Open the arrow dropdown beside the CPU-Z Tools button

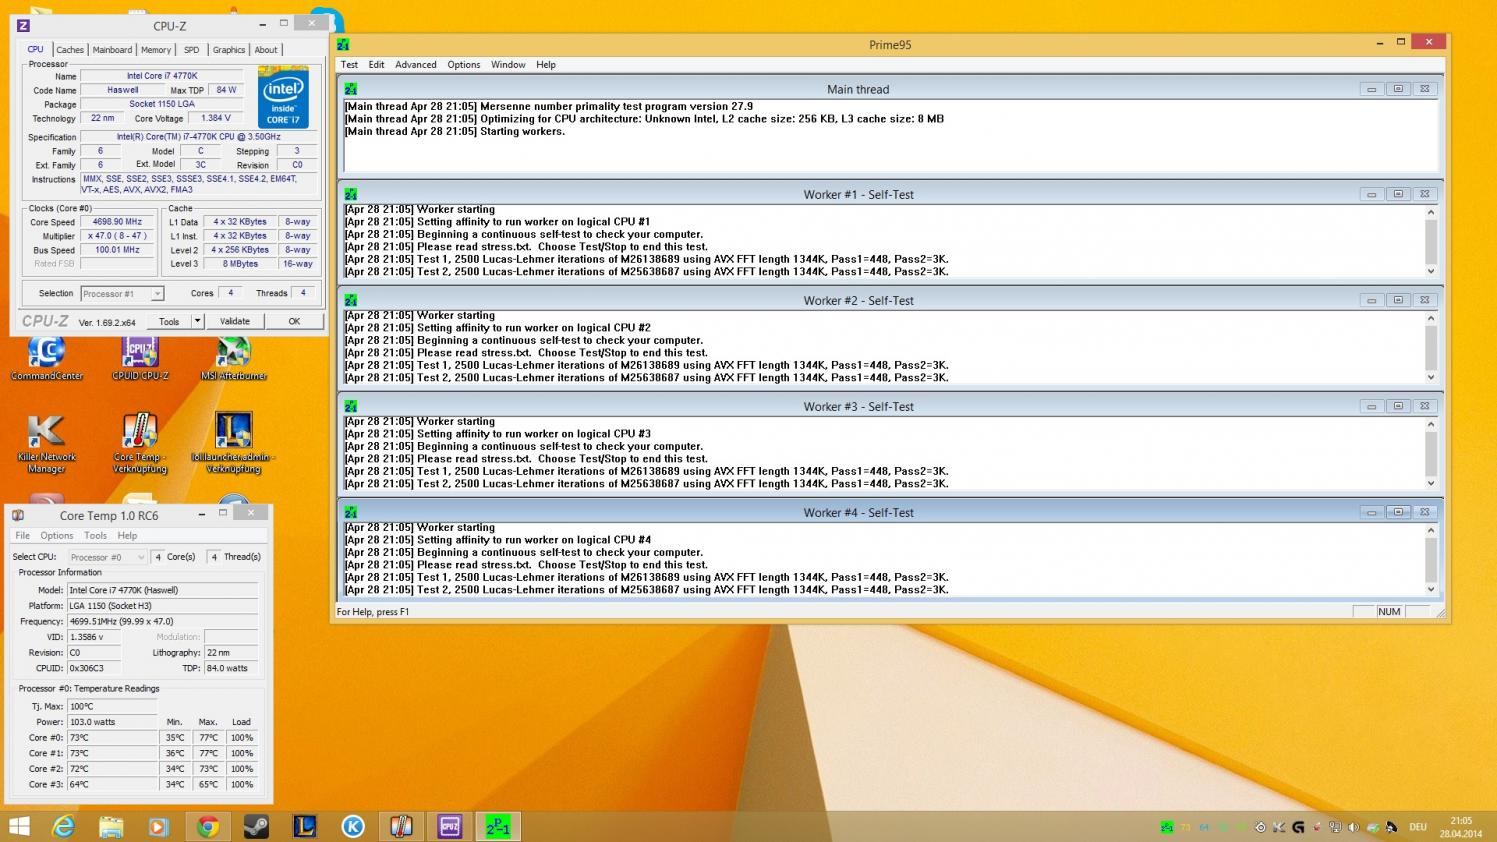coord(197,321)
